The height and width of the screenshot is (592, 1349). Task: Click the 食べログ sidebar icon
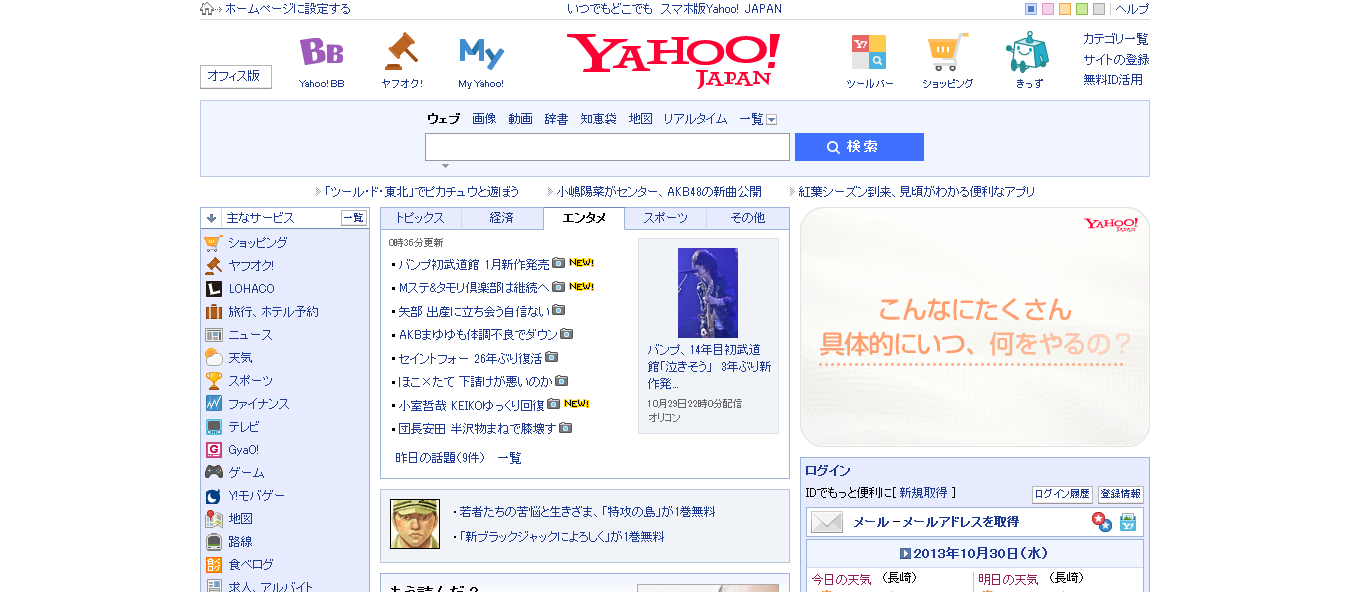point(213,565)
